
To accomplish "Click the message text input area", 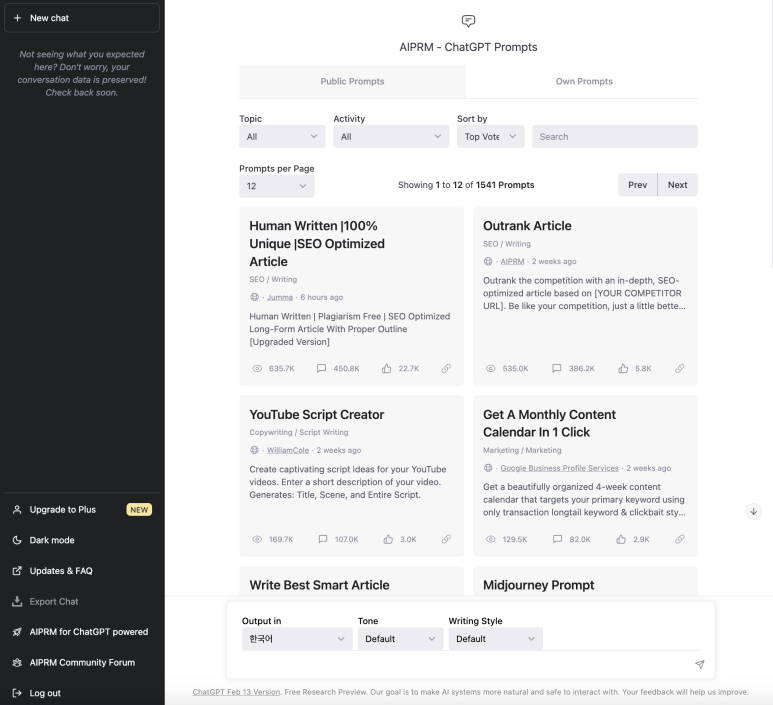I will pyautogui.click(x=466, y=664).
